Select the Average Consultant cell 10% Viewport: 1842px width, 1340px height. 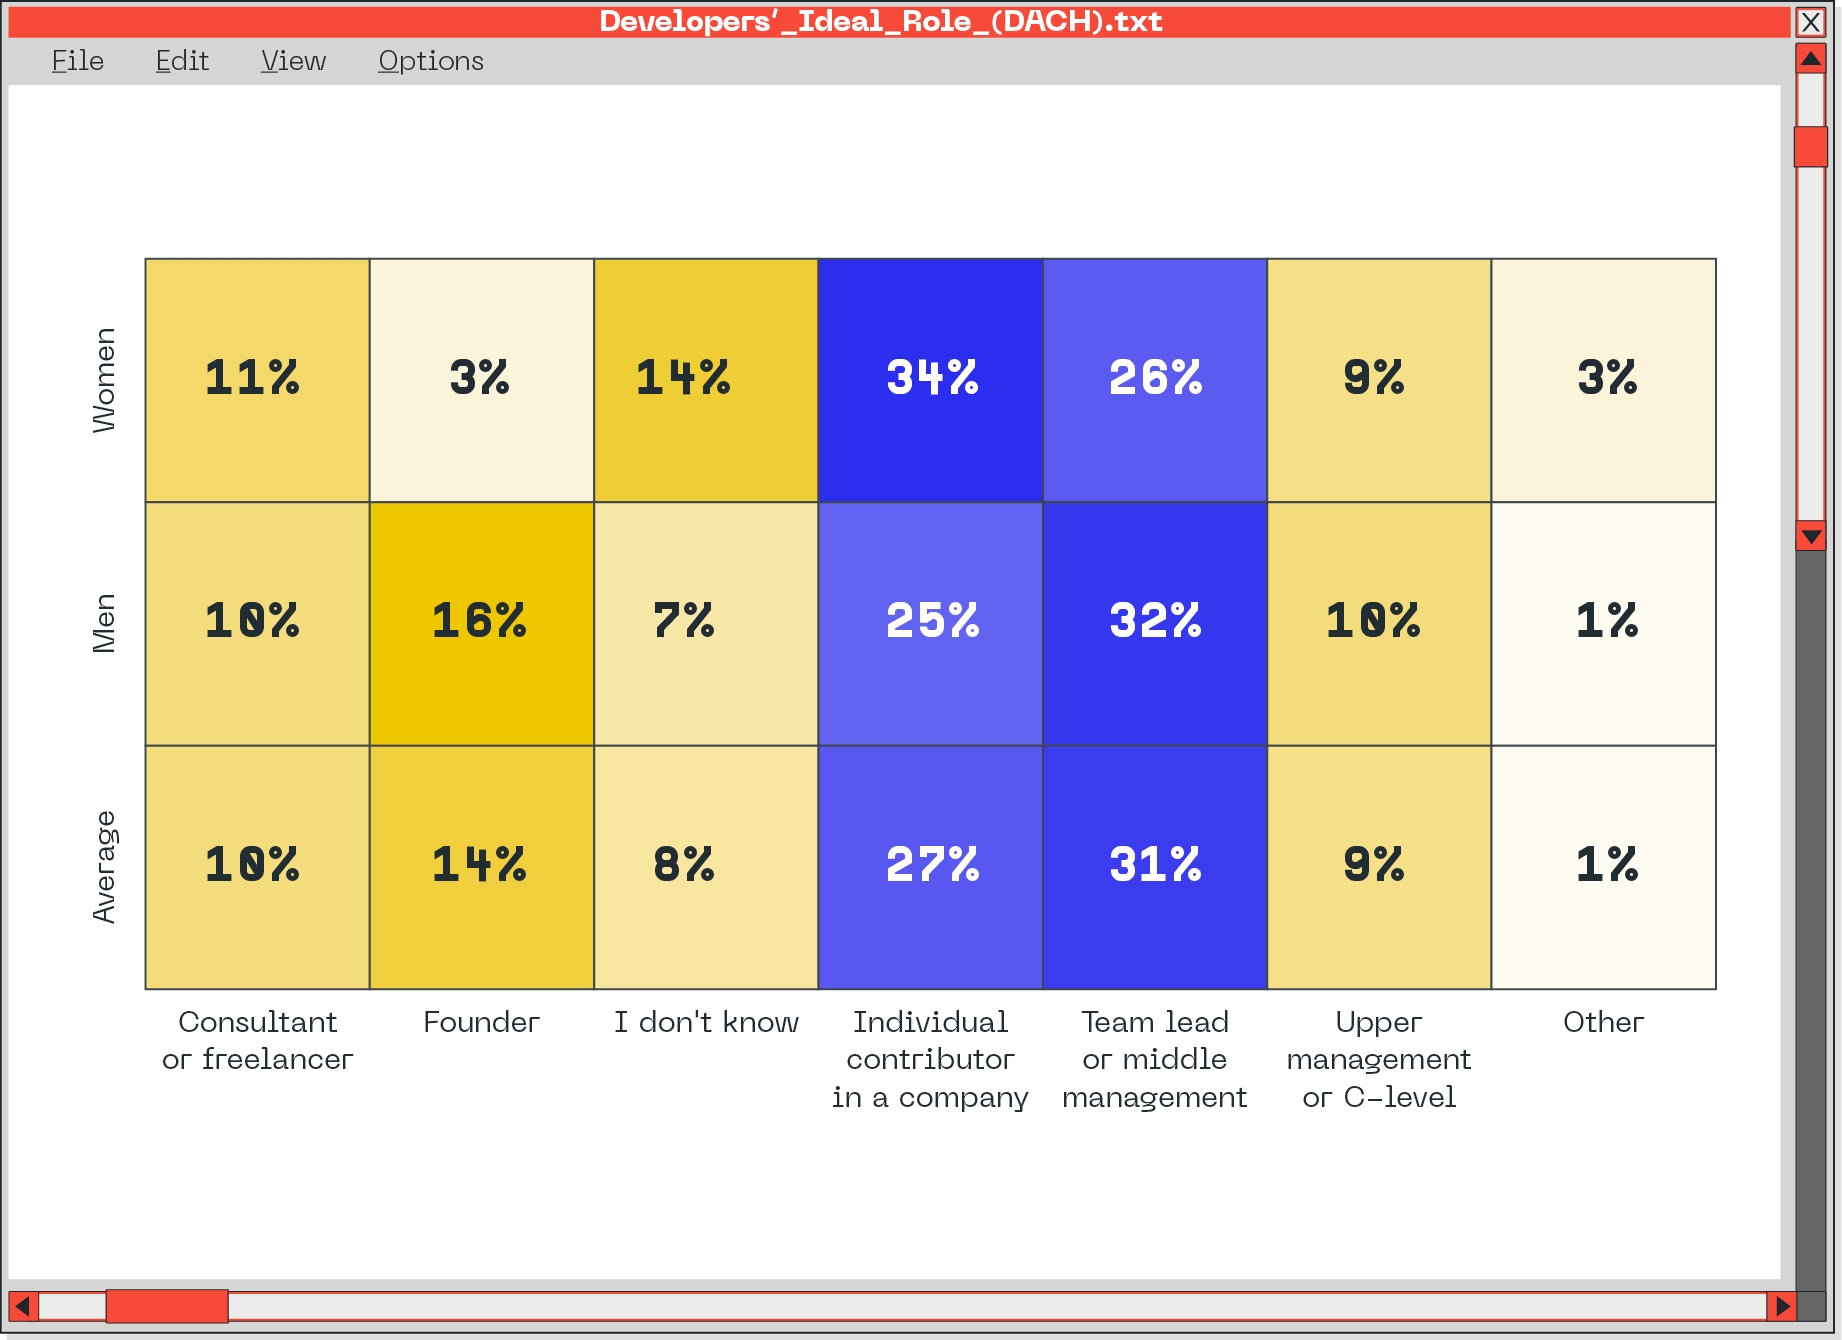point(257,867)
